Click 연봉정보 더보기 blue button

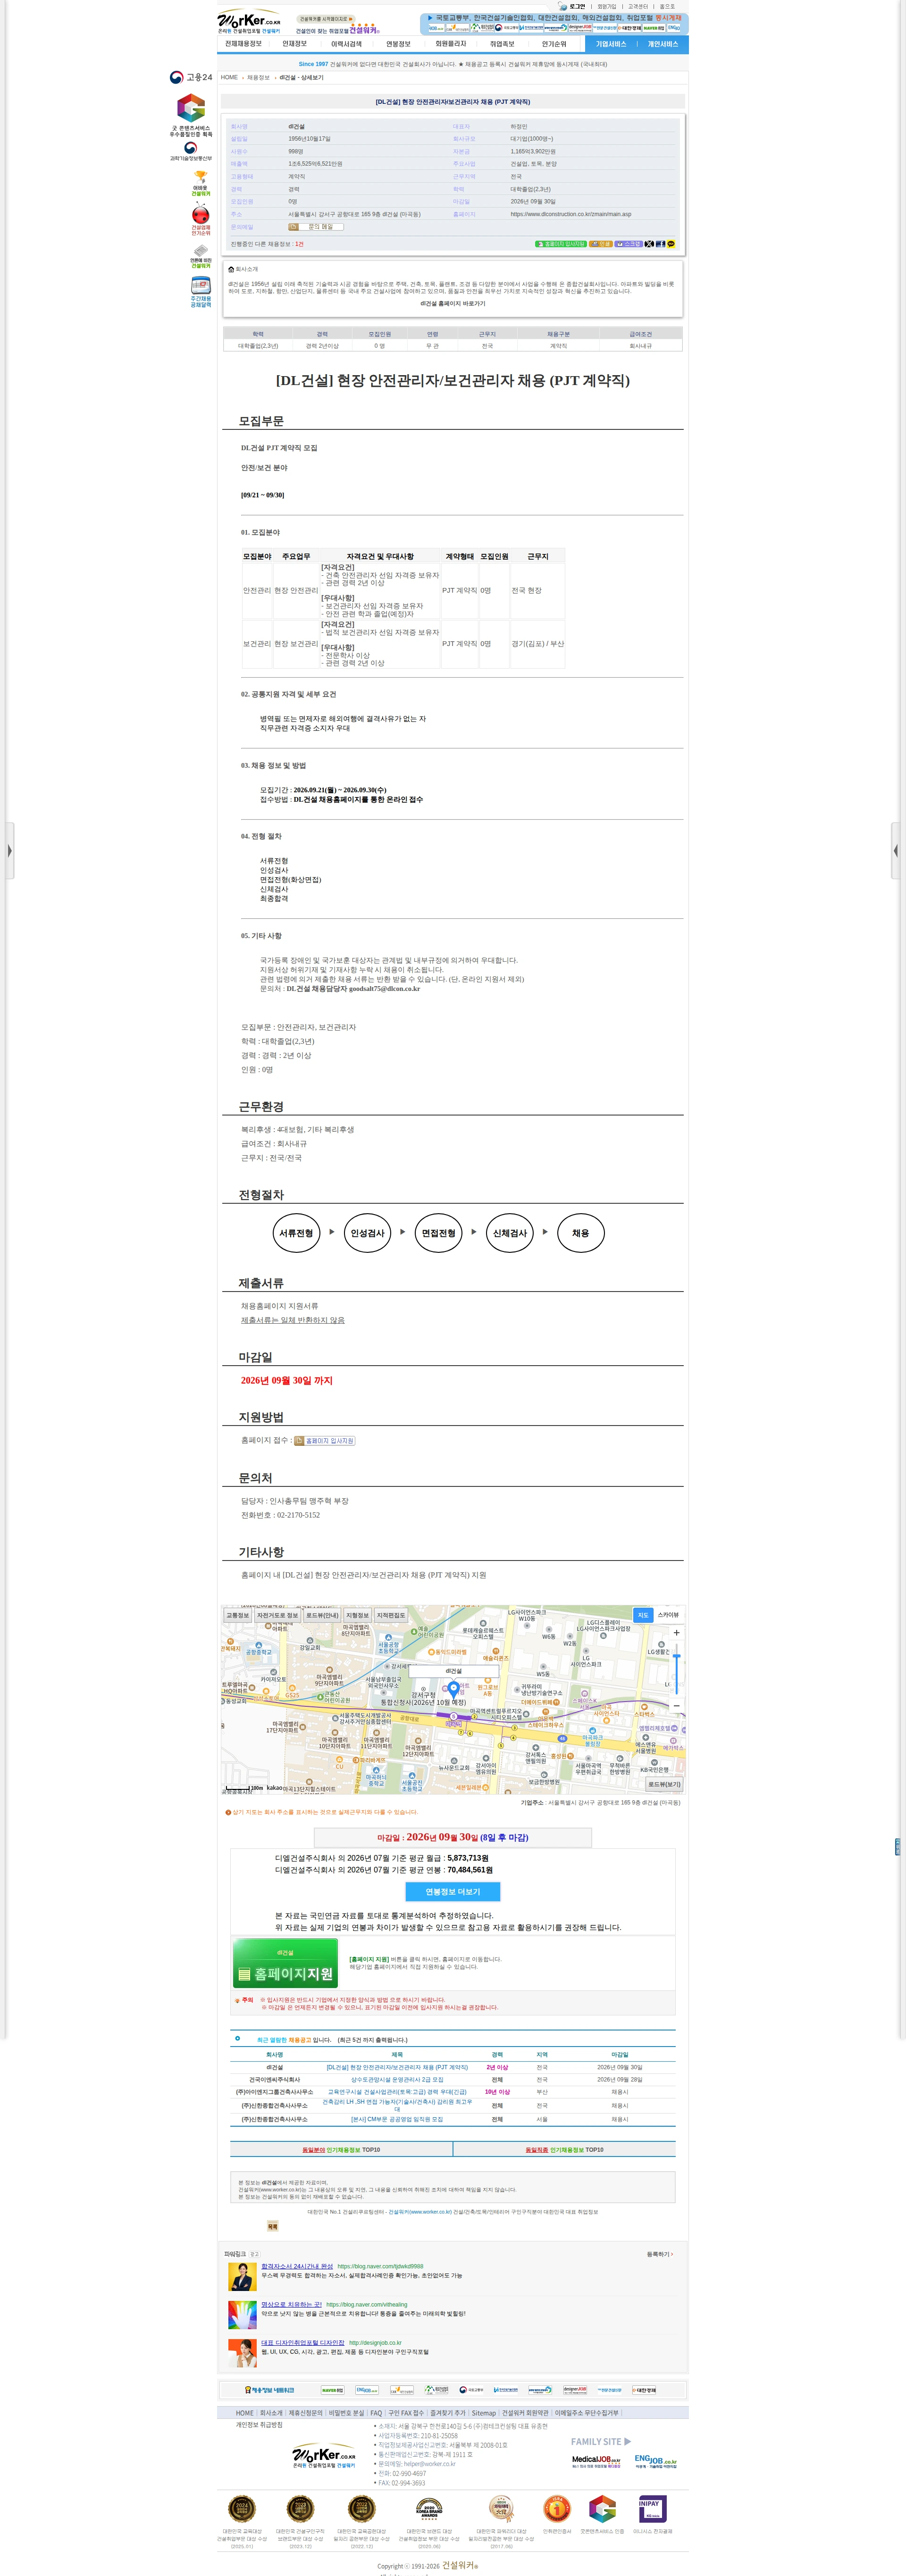coord(453,1892)
